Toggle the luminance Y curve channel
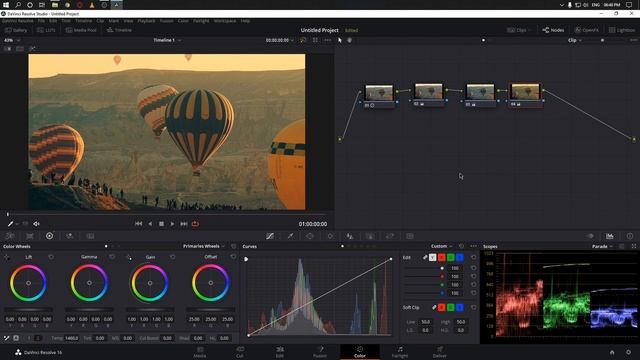The height and width of the screenshot is (360, 640). pyautogui.click(x=432, y=257)
